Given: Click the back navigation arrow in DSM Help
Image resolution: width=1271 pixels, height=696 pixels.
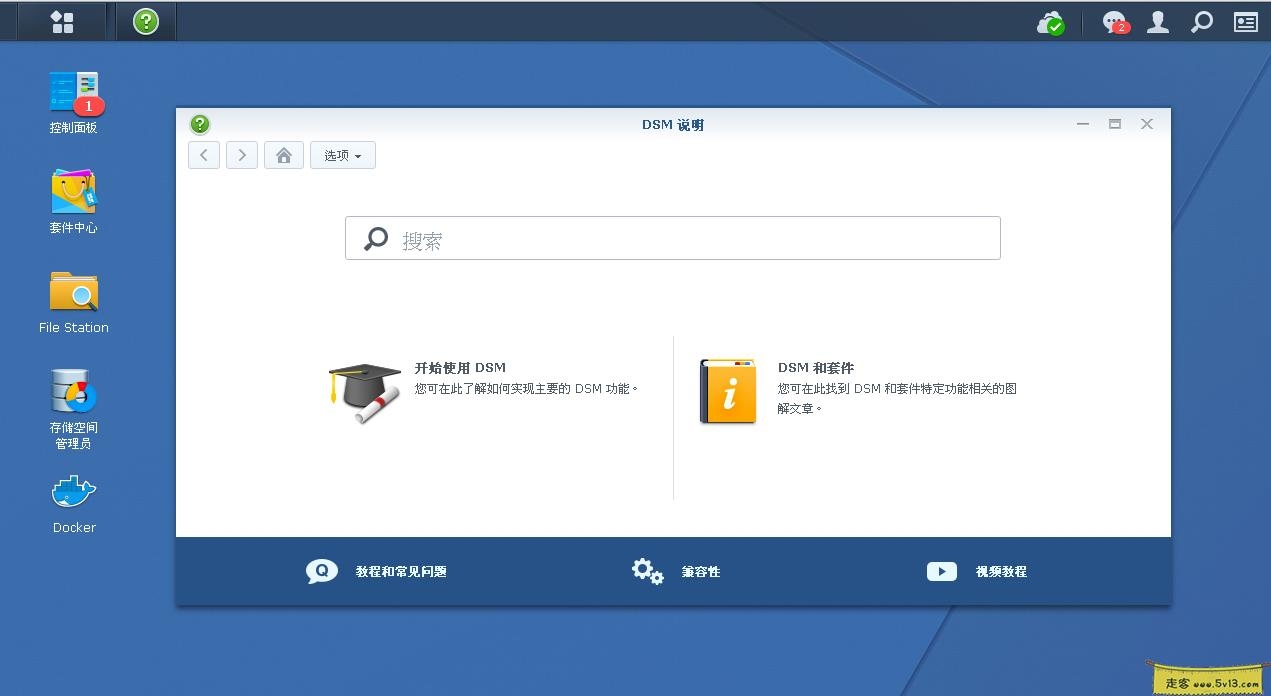Looking at the screenshot, I should pyautogui.click(x=203, y=155).
